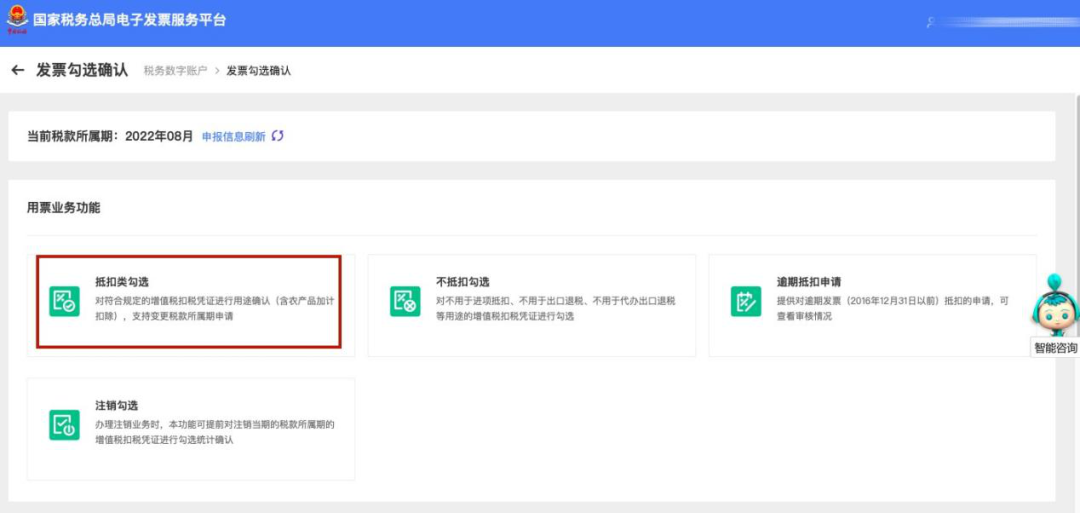Click the 国家税务总局电子发票服务平台 title
This screenshot has height=513, width=1080.
tap(129, 20)
